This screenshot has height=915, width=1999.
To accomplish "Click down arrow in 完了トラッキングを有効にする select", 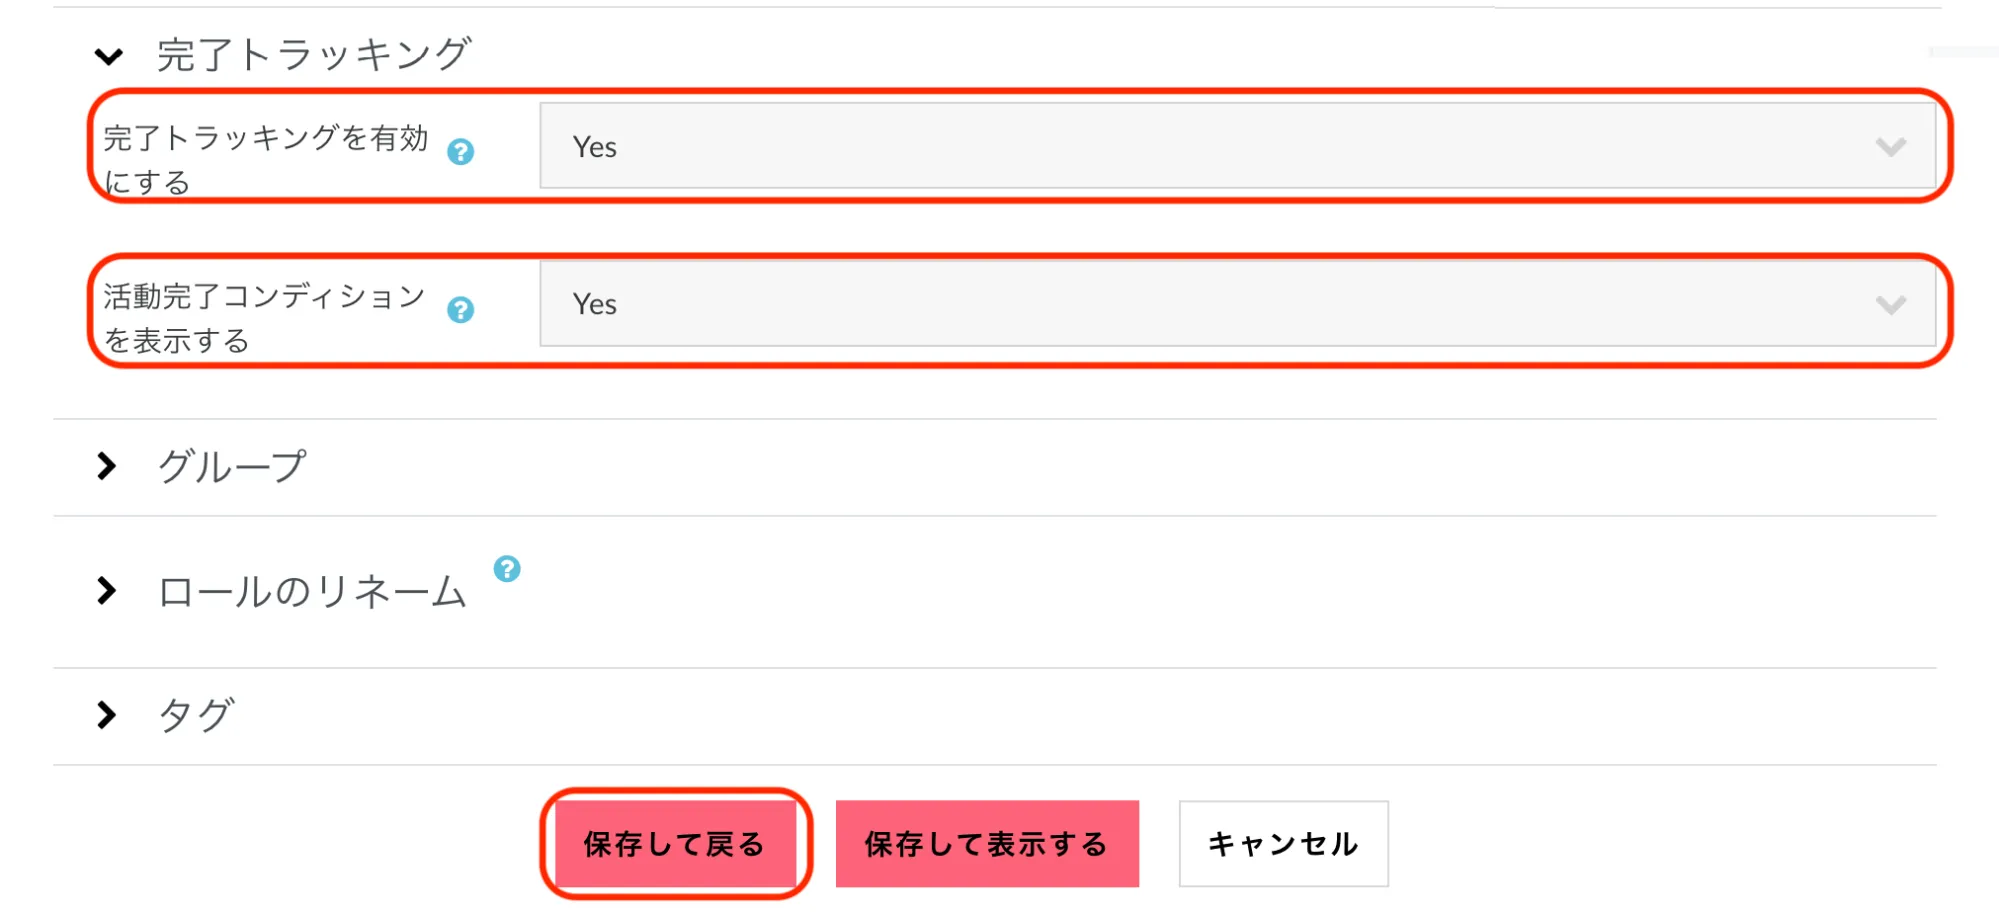I will [1890, 147].
